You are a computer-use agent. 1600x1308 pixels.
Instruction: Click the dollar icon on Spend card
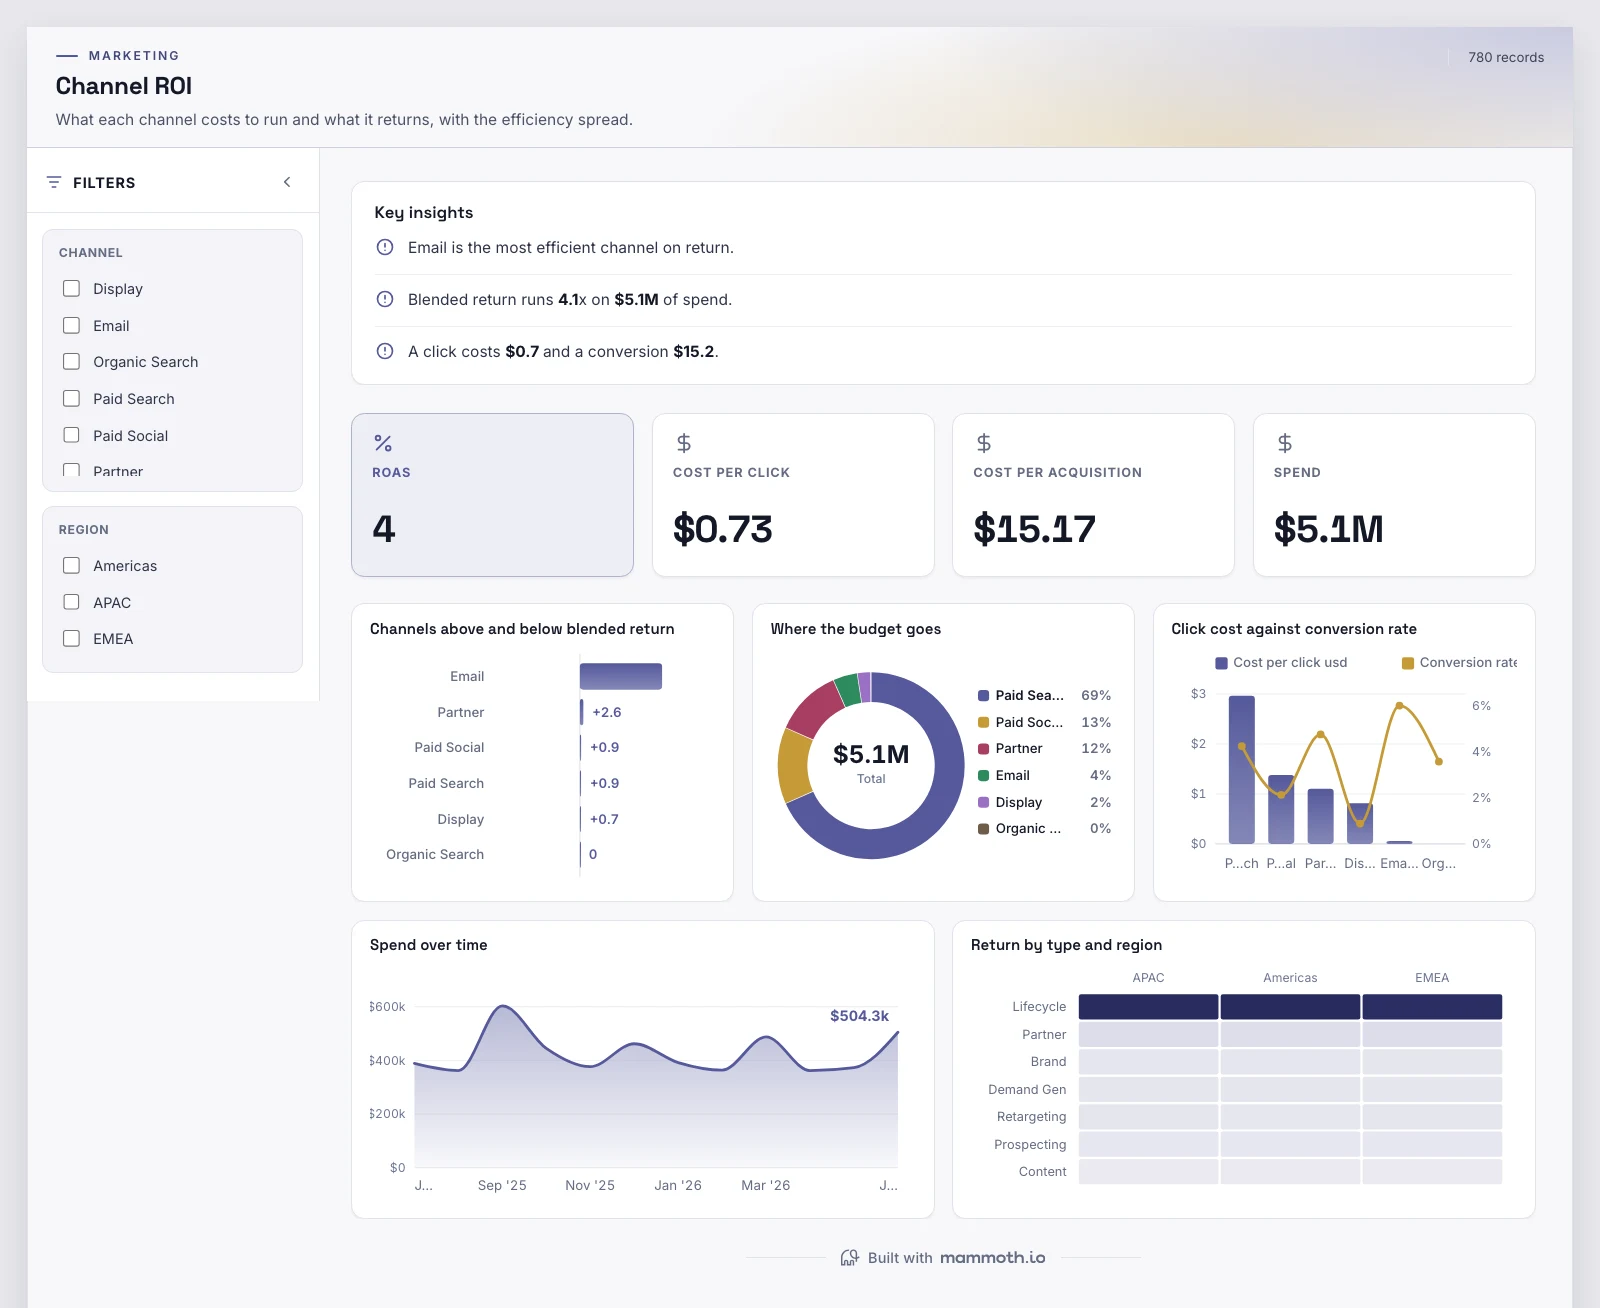(x=1285, y=443)
